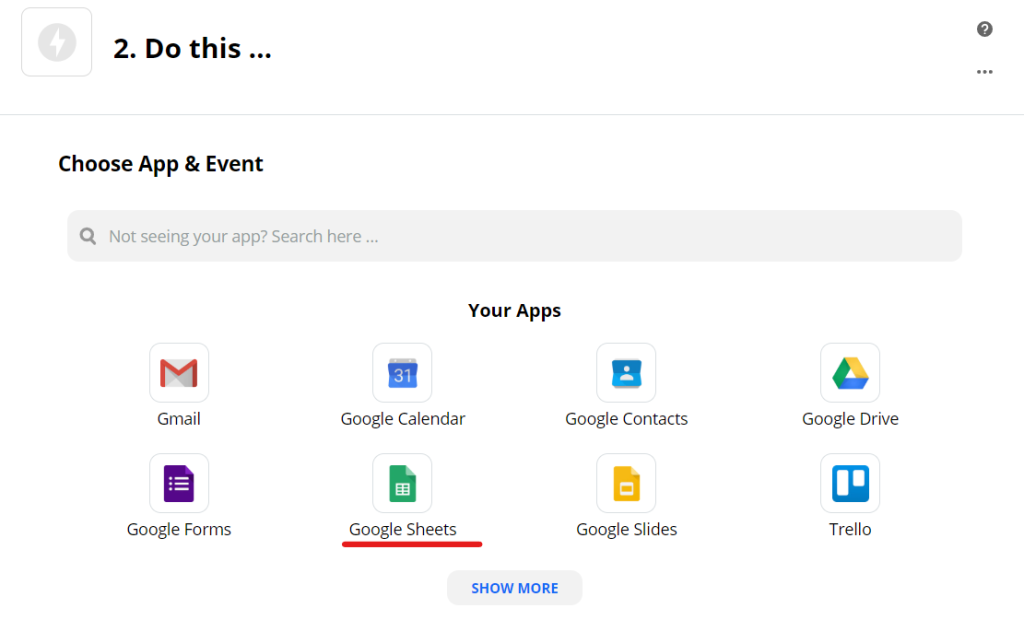Click the SHOW MORE button

pos(515,588)
